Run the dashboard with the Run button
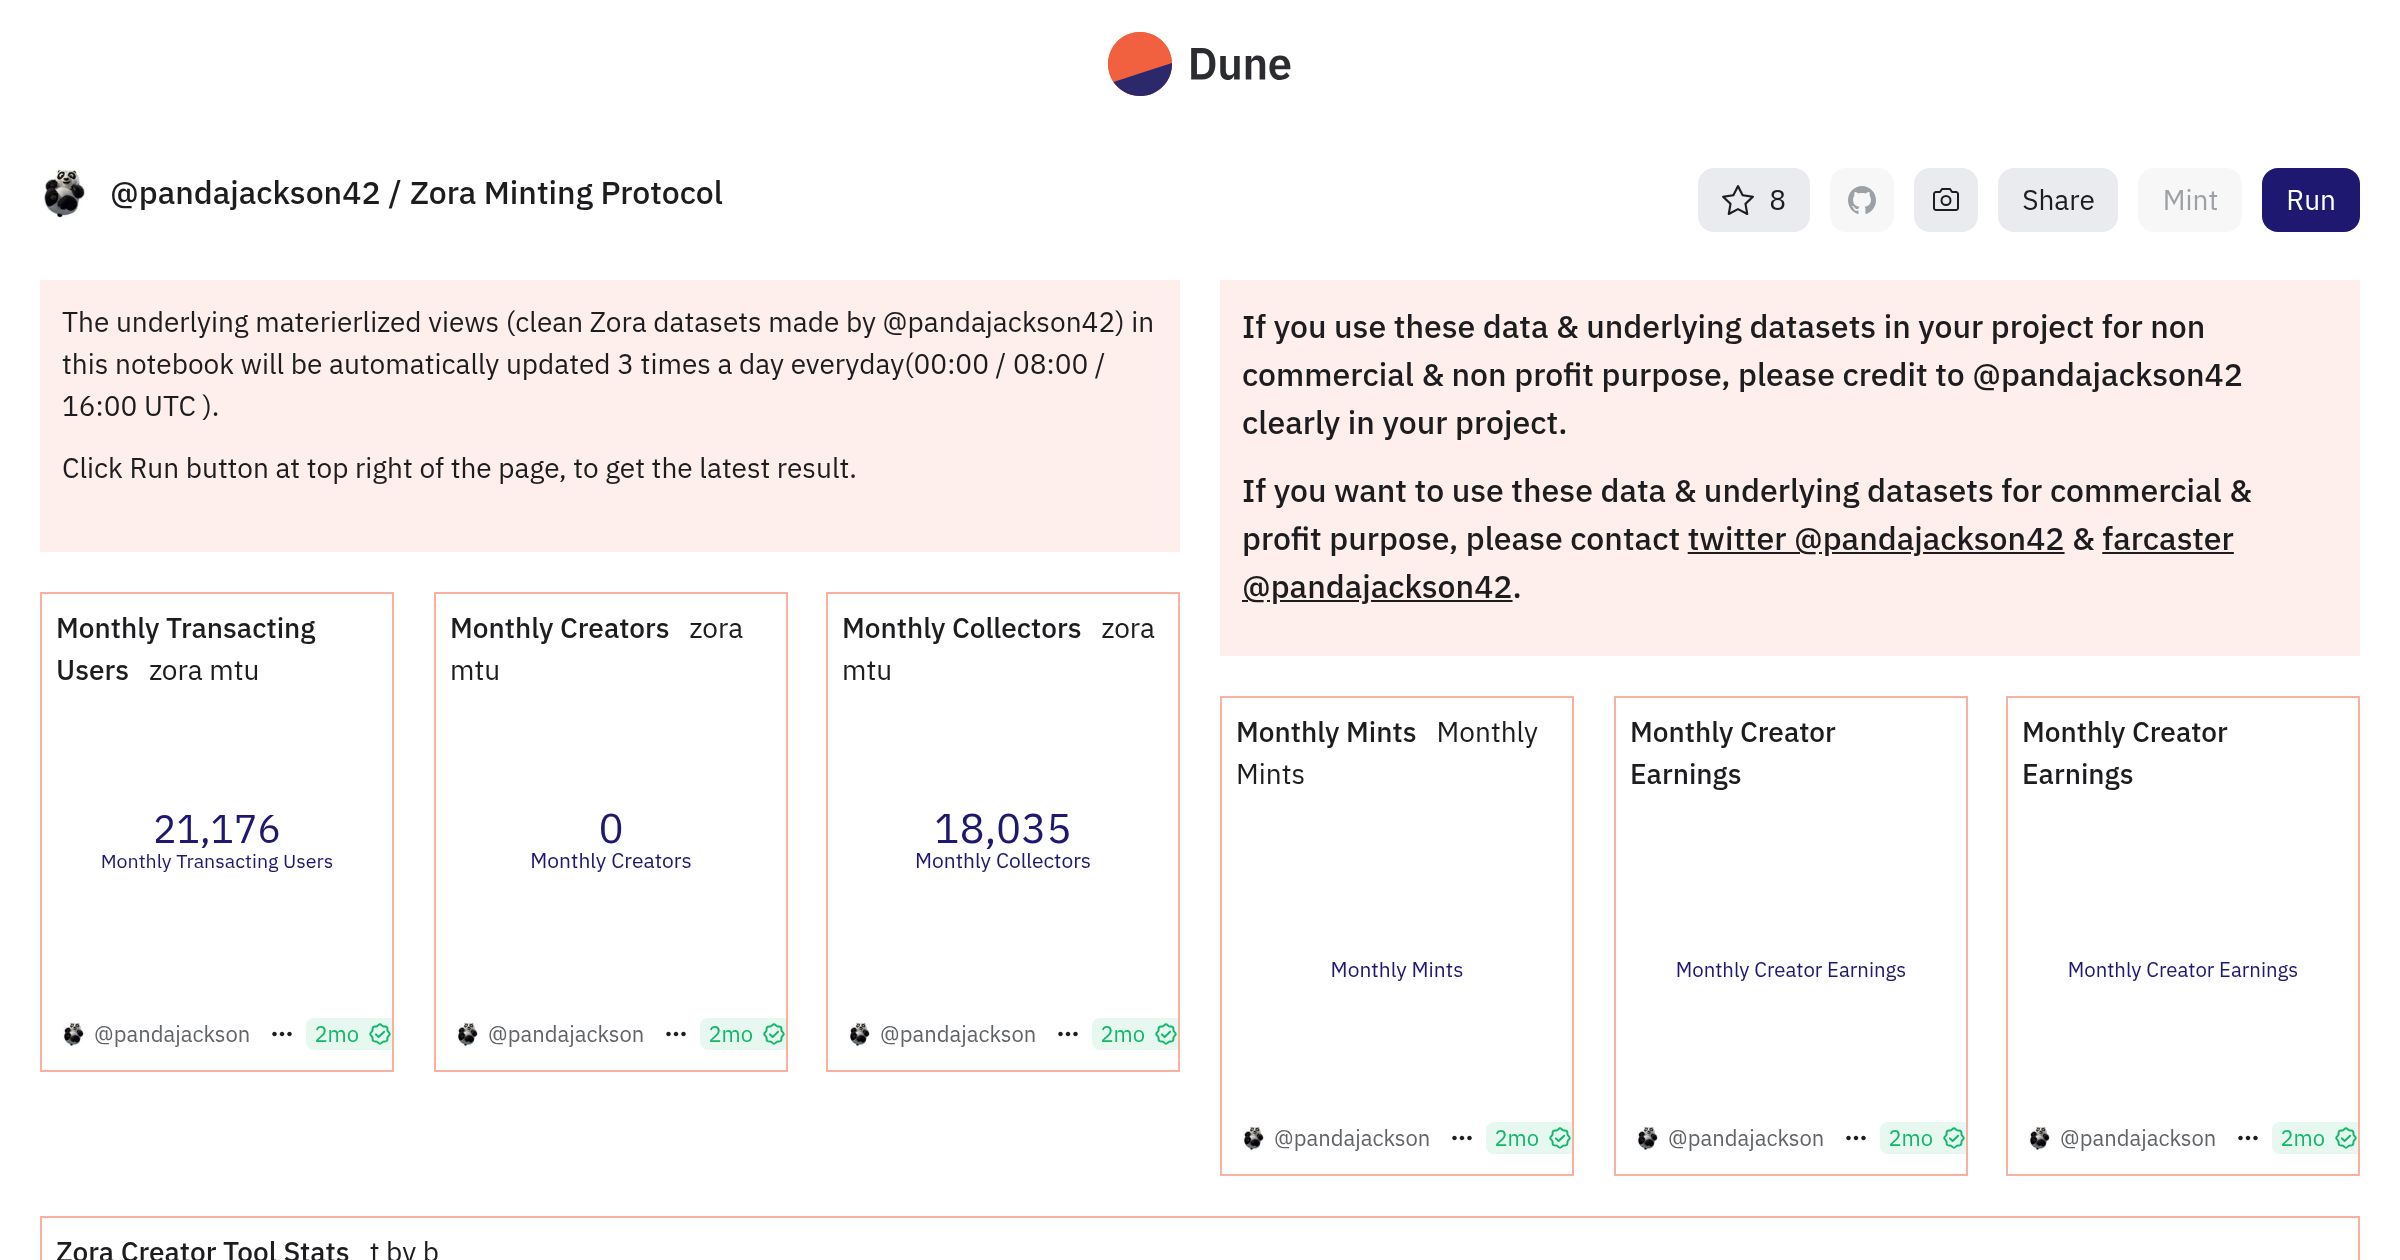This screenshot has height=1260, width=2400. click(x=2310, y=200)
